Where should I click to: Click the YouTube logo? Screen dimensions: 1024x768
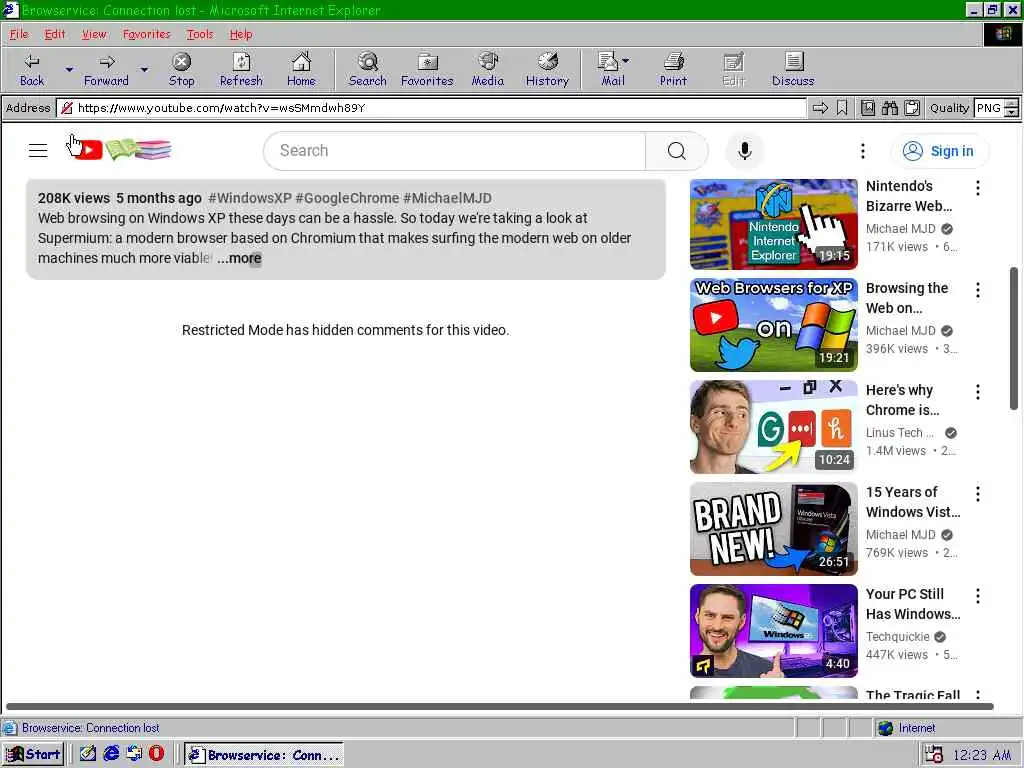121,150
